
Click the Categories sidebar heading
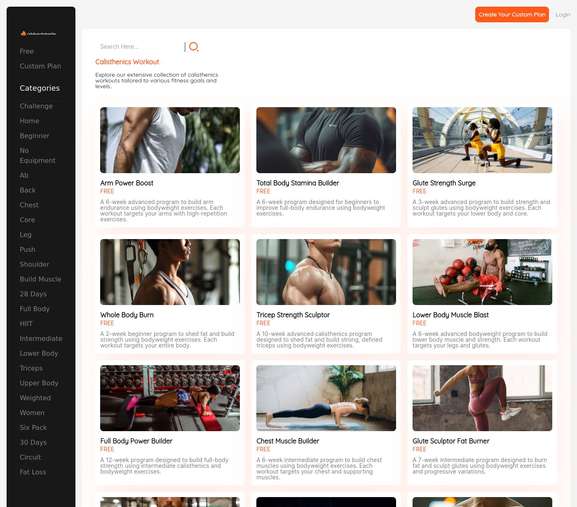click(x=40, y=88)
